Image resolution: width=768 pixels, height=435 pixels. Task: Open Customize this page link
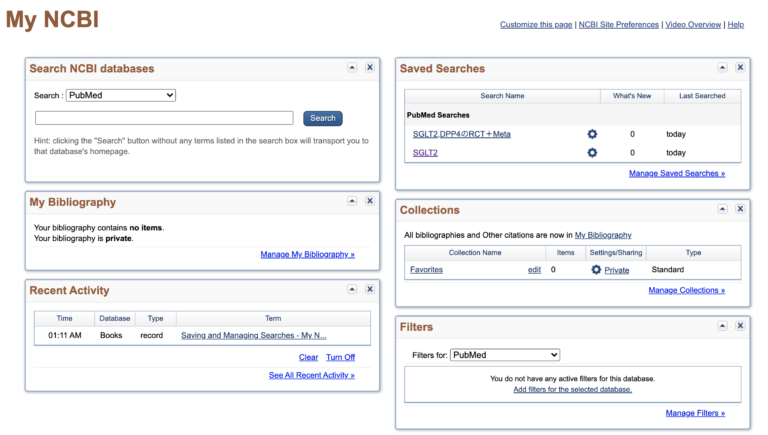[536, 24]
